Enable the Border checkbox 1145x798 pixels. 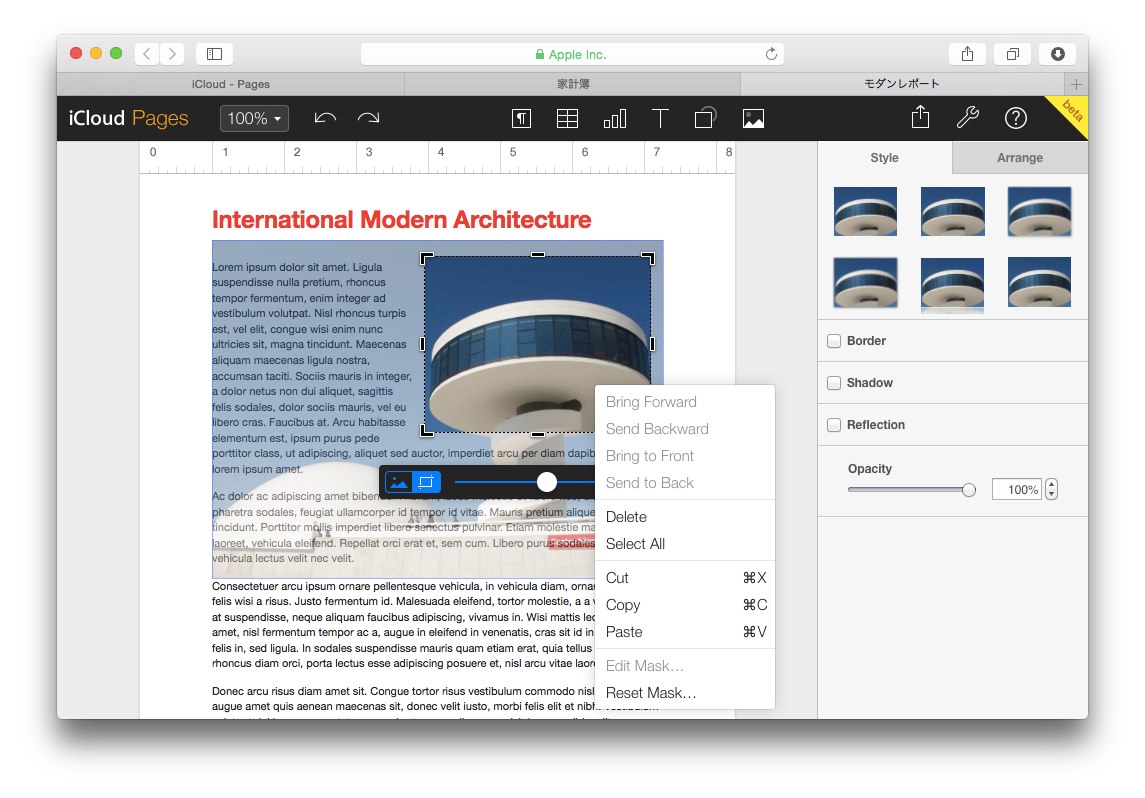(834, 341)
